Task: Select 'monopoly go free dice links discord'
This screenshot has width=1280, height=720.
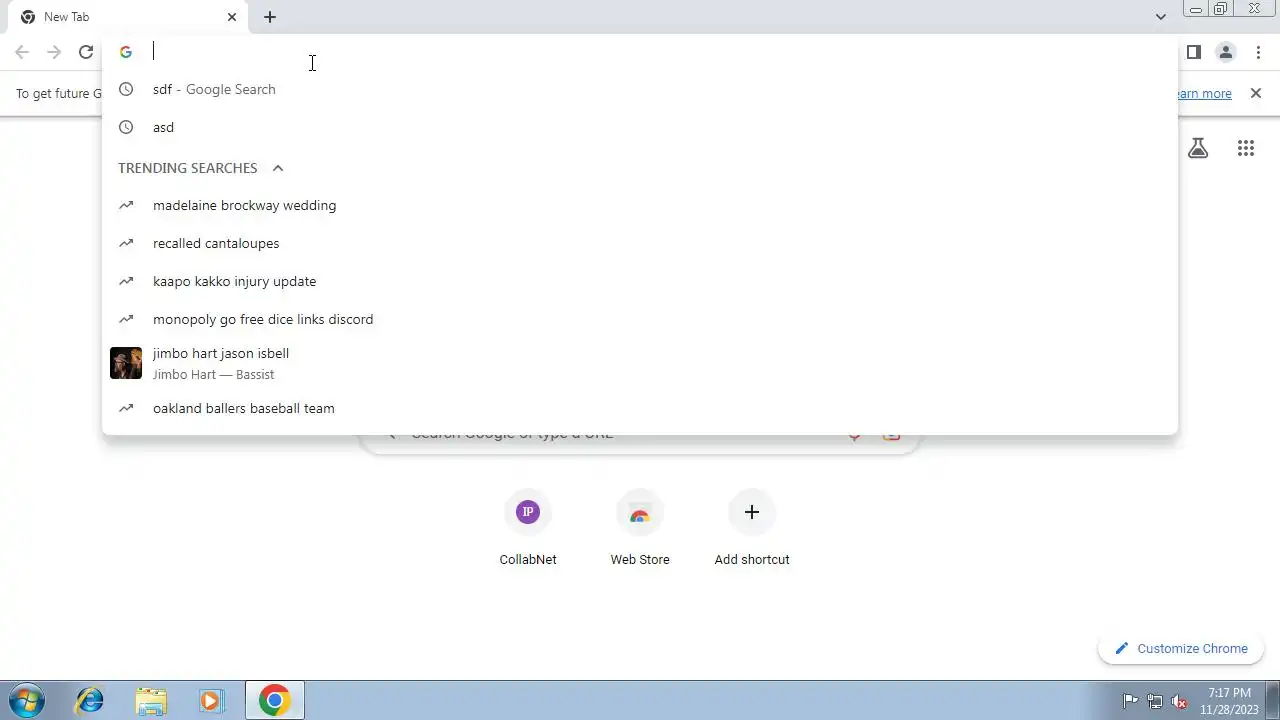Action: pos(640,319)
